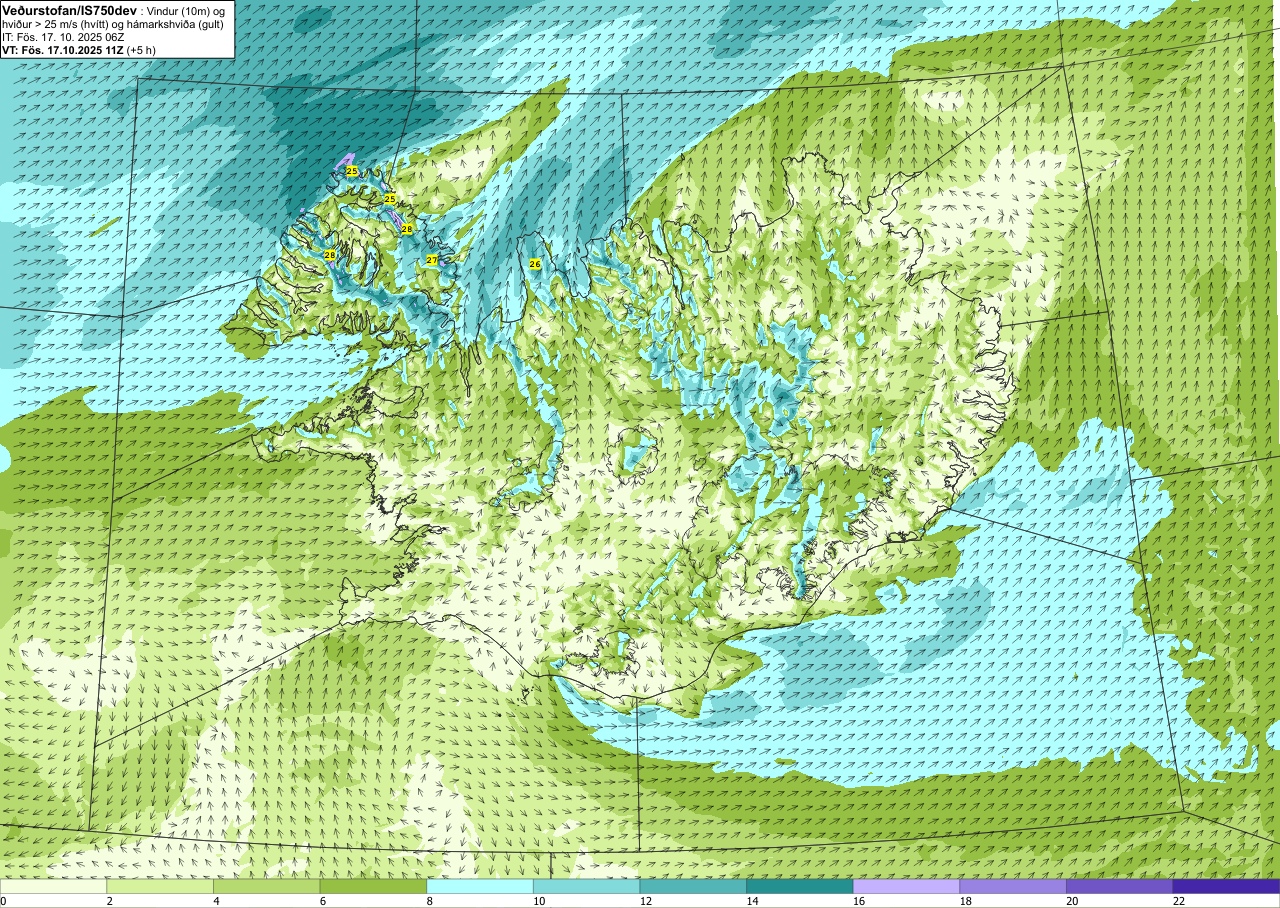
Task: Click the 18–20 m/s purple legend swatch
Action: 1013,886
